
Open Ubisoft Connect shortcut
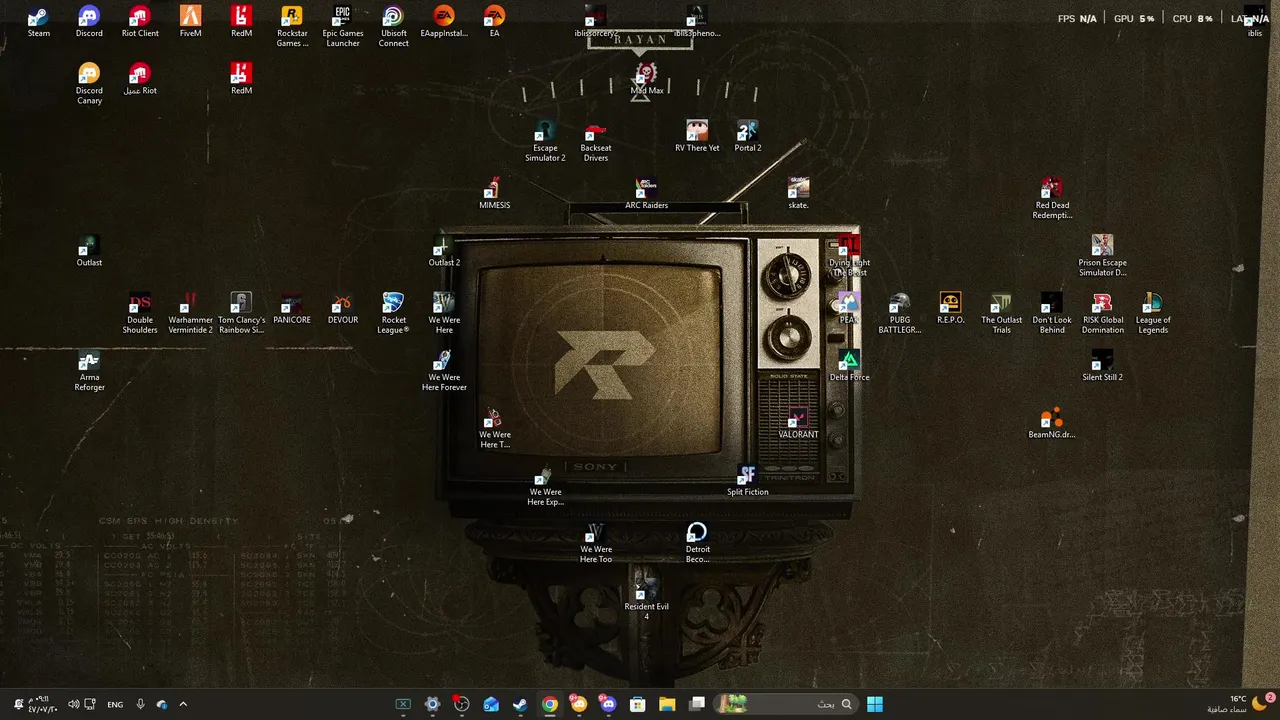click(x=393, y=27)
